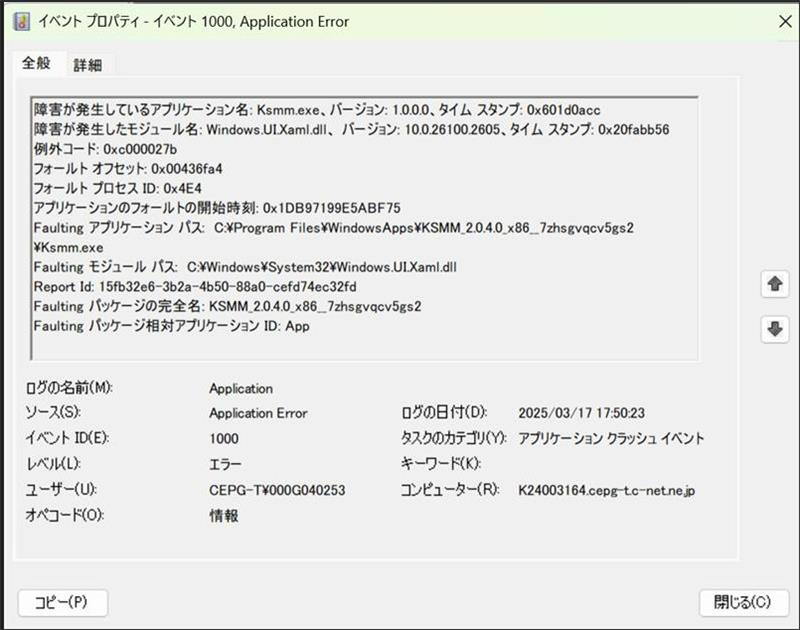Image resolution: width=800 pixels, height=630 pixels.
Task: Click the オペコード(O): label
Action: (x=64, y=515)
